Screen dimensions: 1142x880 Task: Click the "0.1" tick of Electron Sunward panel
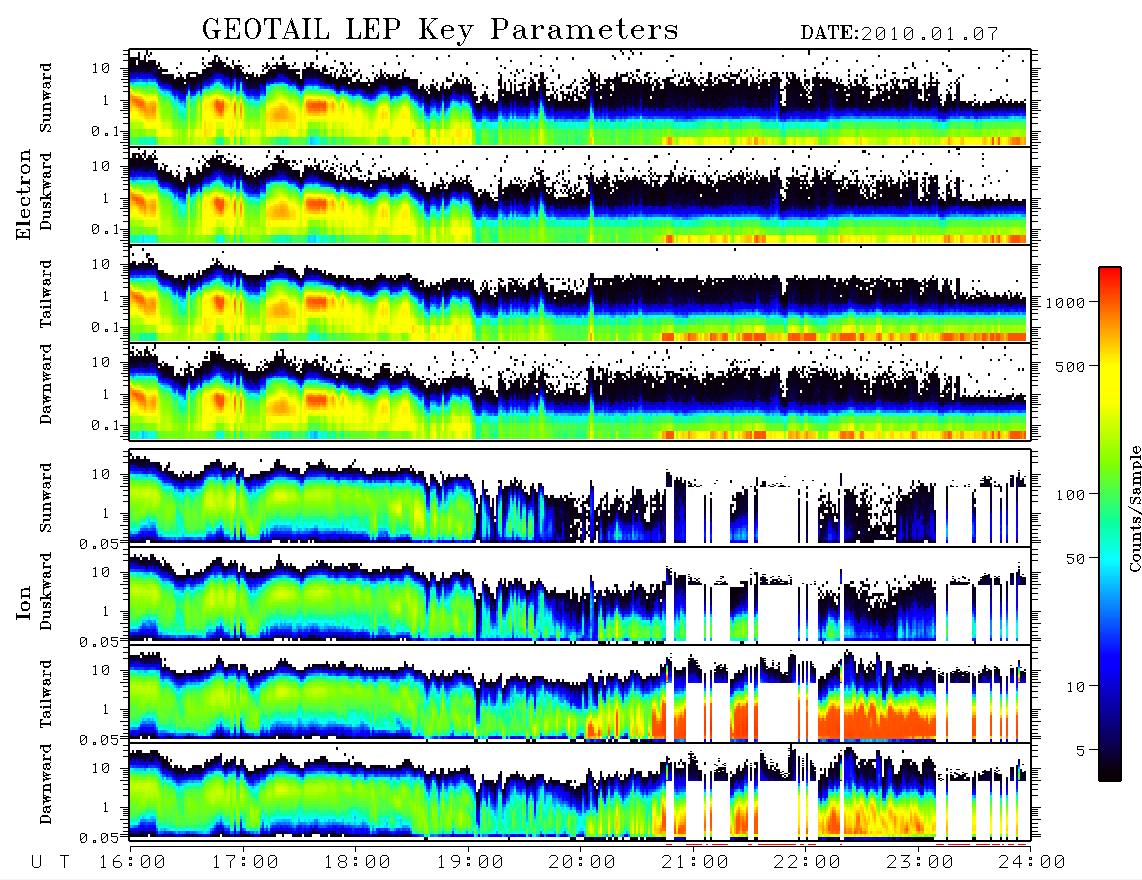(x=106, y=131)
